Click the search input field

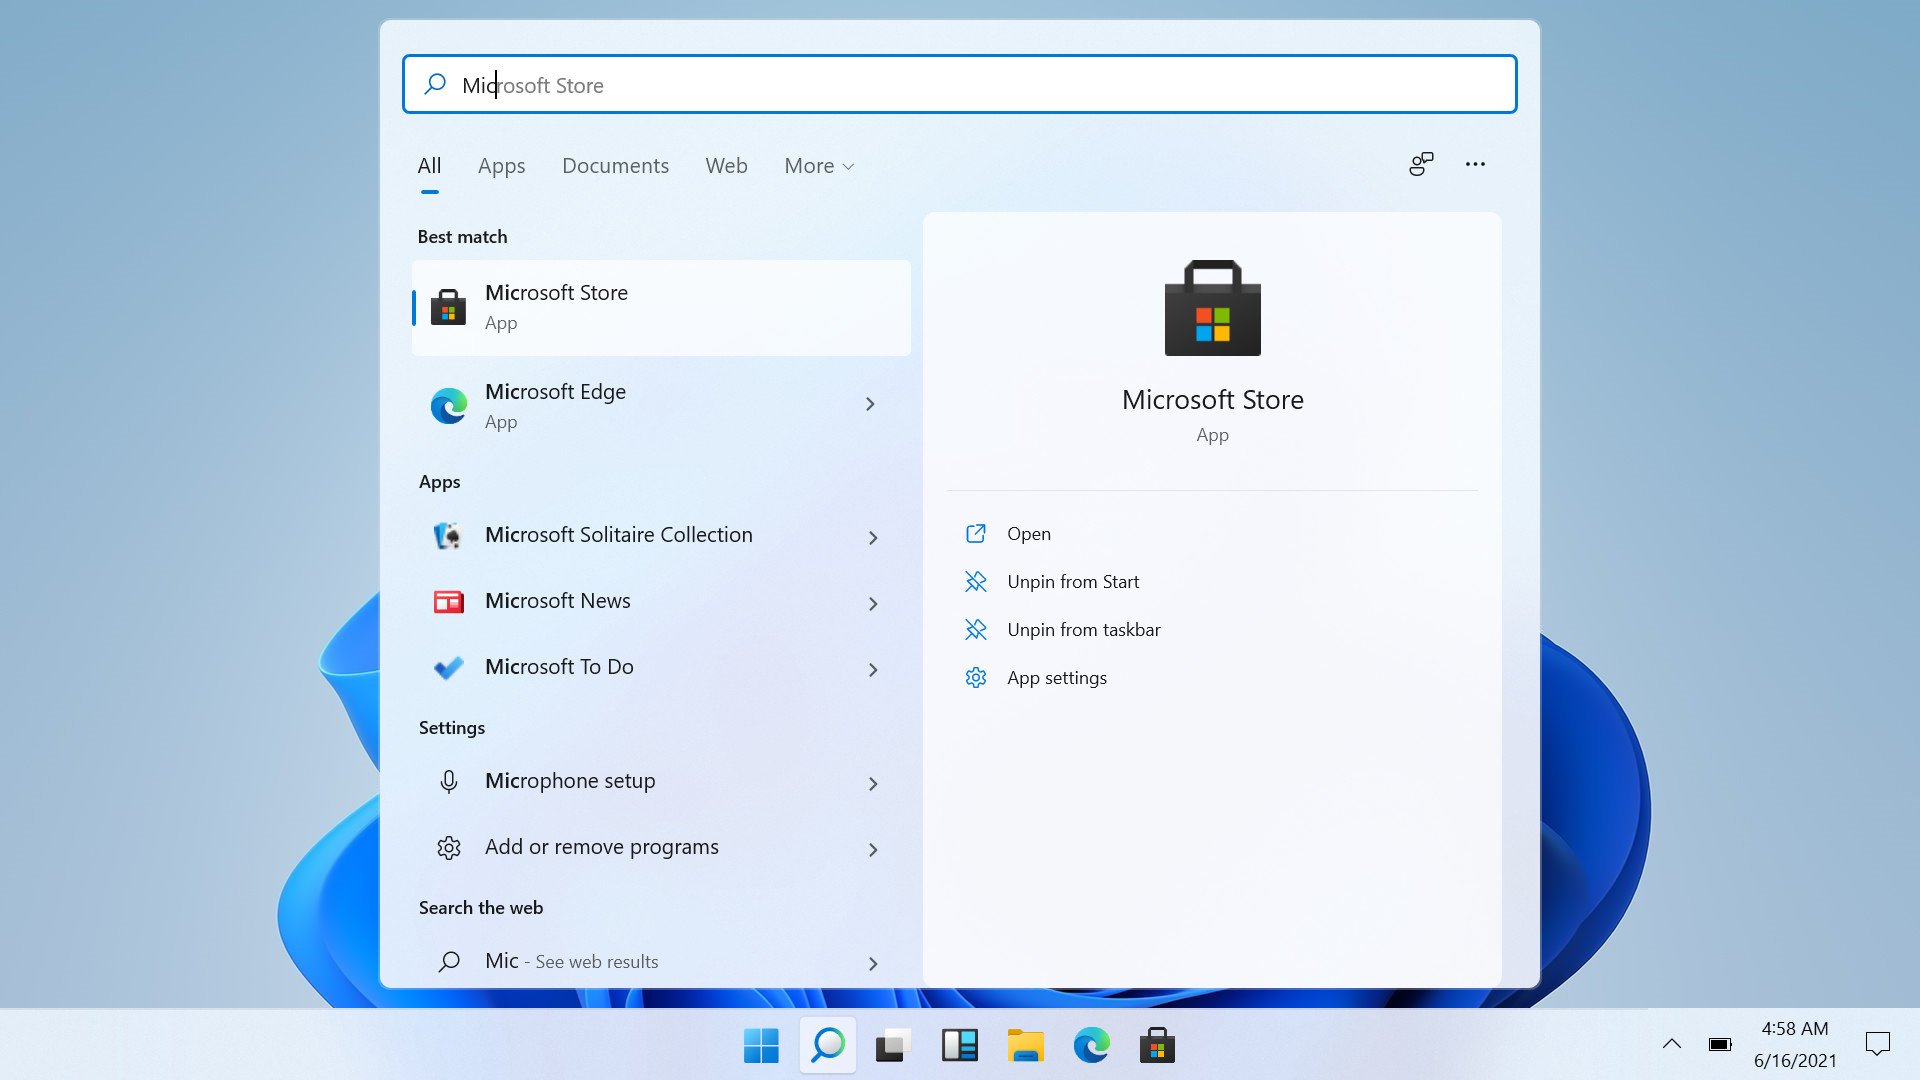pyautogui.click(x=960, y=84)
